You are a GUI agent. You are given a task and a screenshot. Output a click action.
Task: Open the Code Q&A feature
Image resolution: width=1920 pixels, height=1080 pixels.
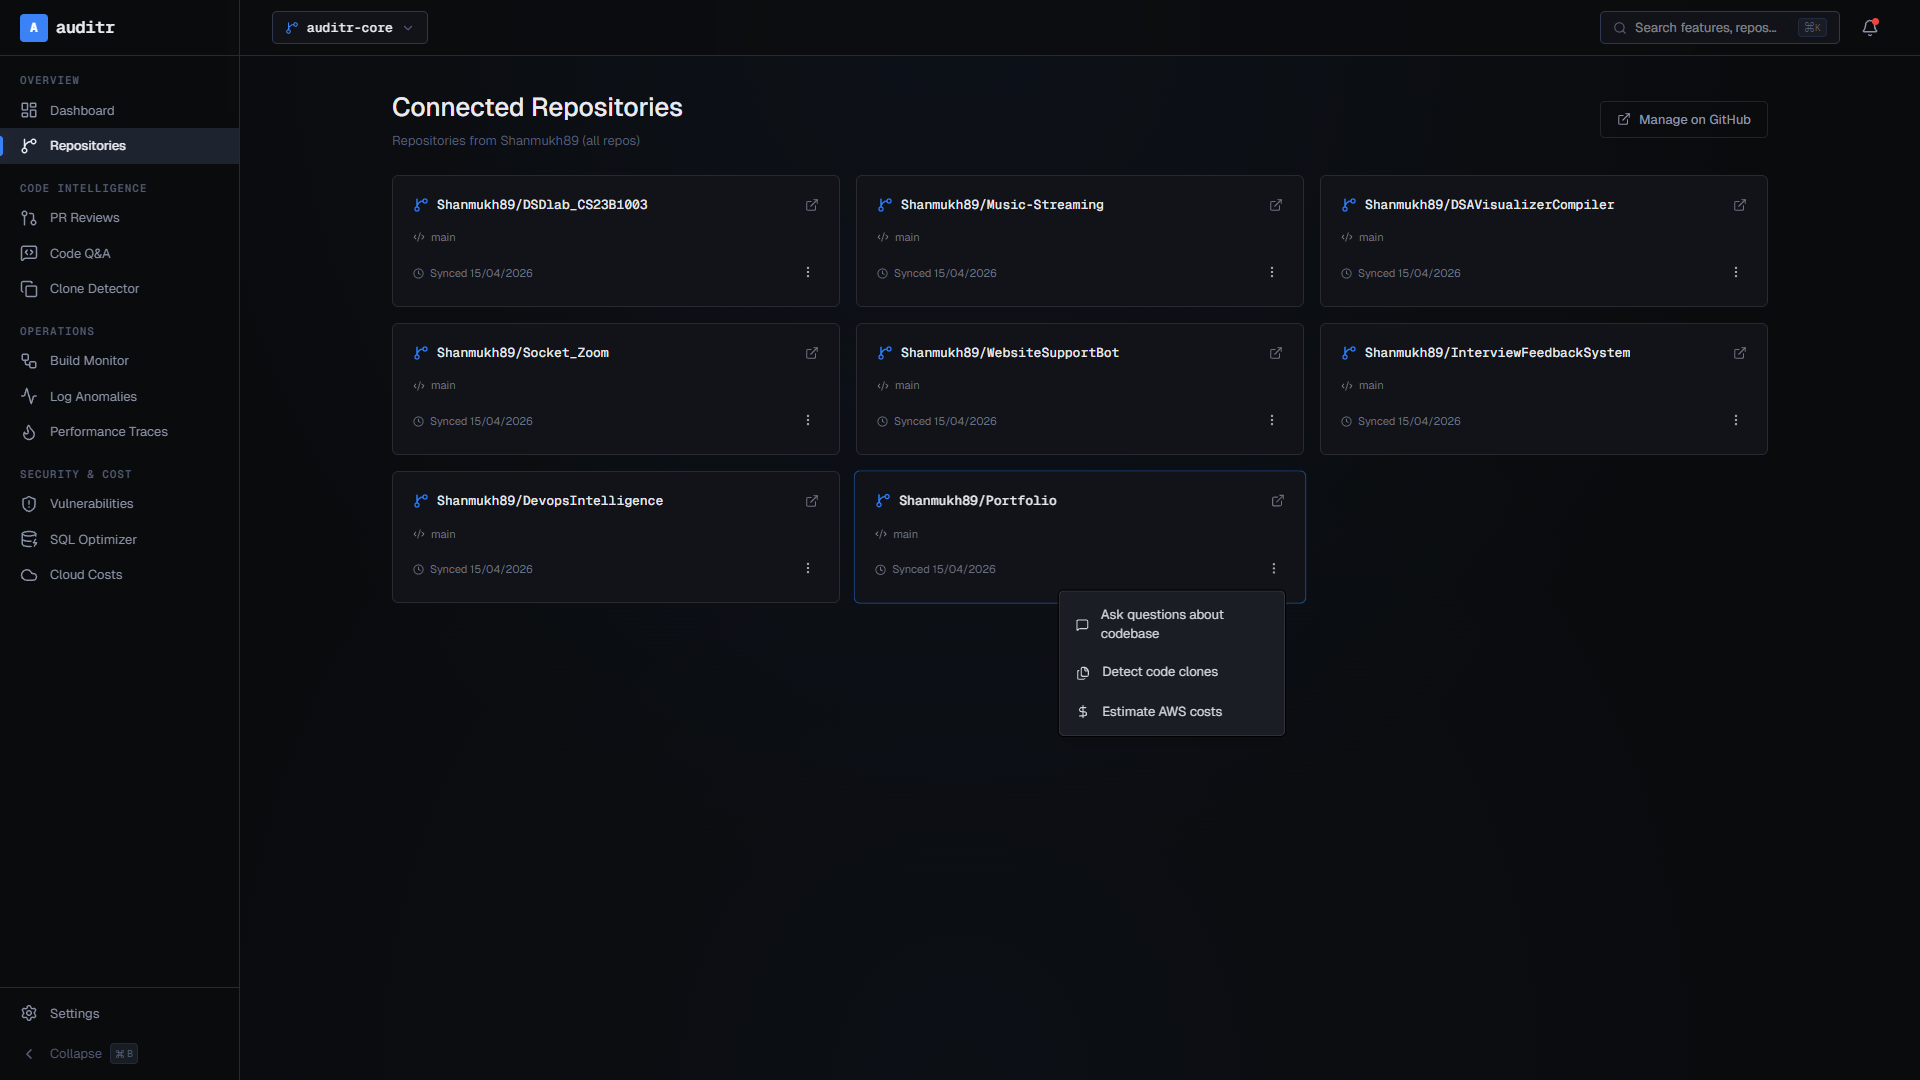80,253
